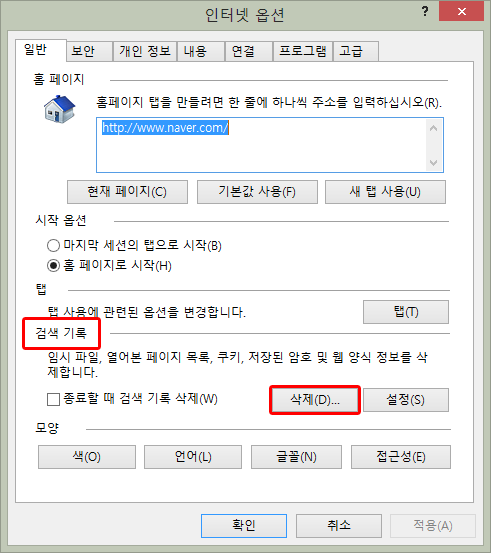The width and height of the screenshot is (491, 553).
Task: Click the 현재 페이지(C) button
Action: point(127,192)
